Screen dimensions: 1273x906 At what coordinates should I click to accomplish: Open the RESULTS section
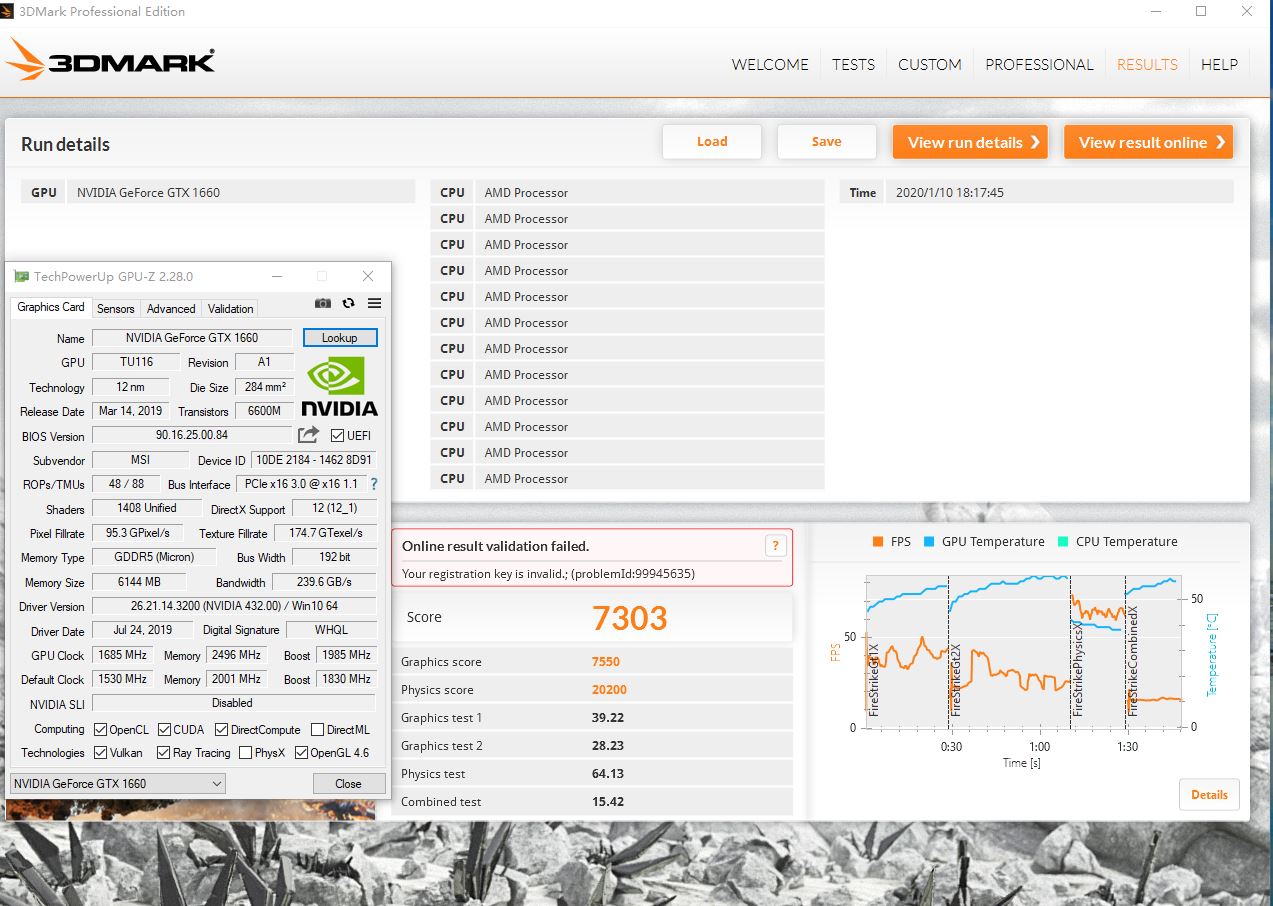(1147, 64)
